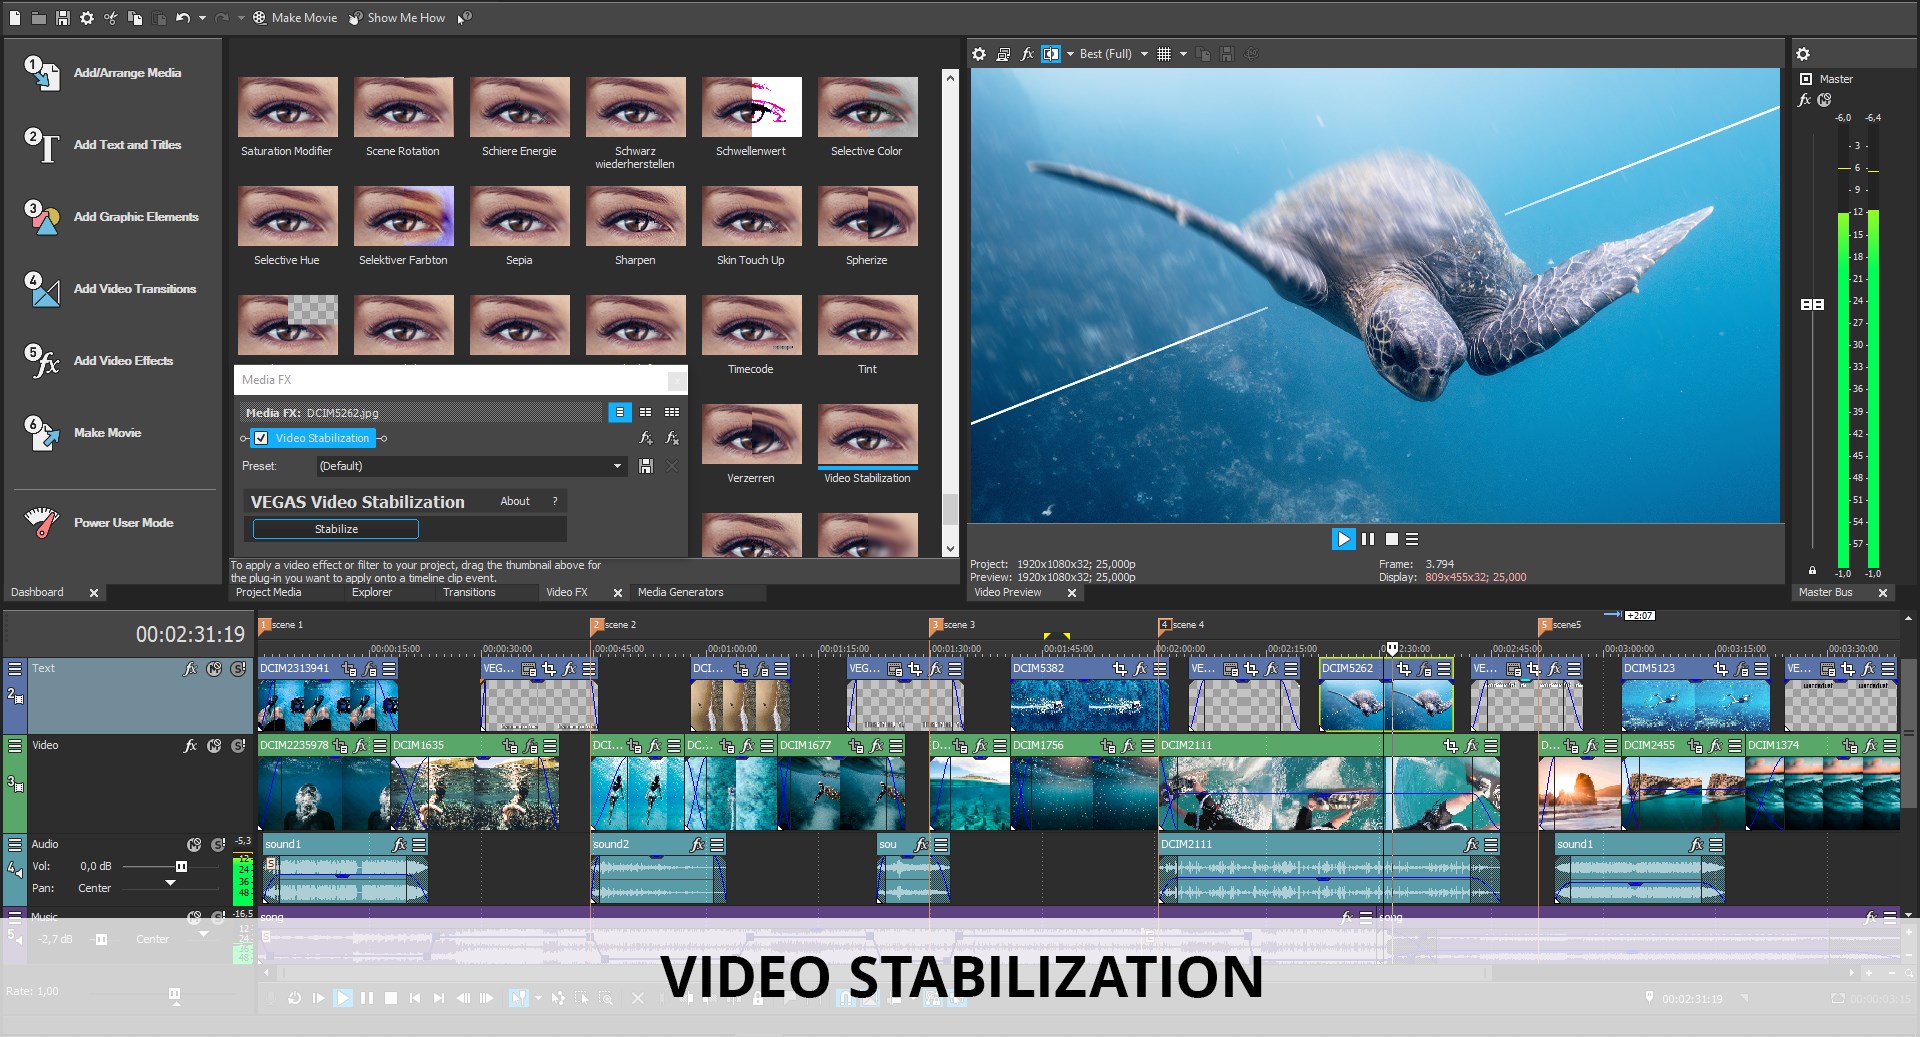Open the Explorer tab

[x=372, y=592]
